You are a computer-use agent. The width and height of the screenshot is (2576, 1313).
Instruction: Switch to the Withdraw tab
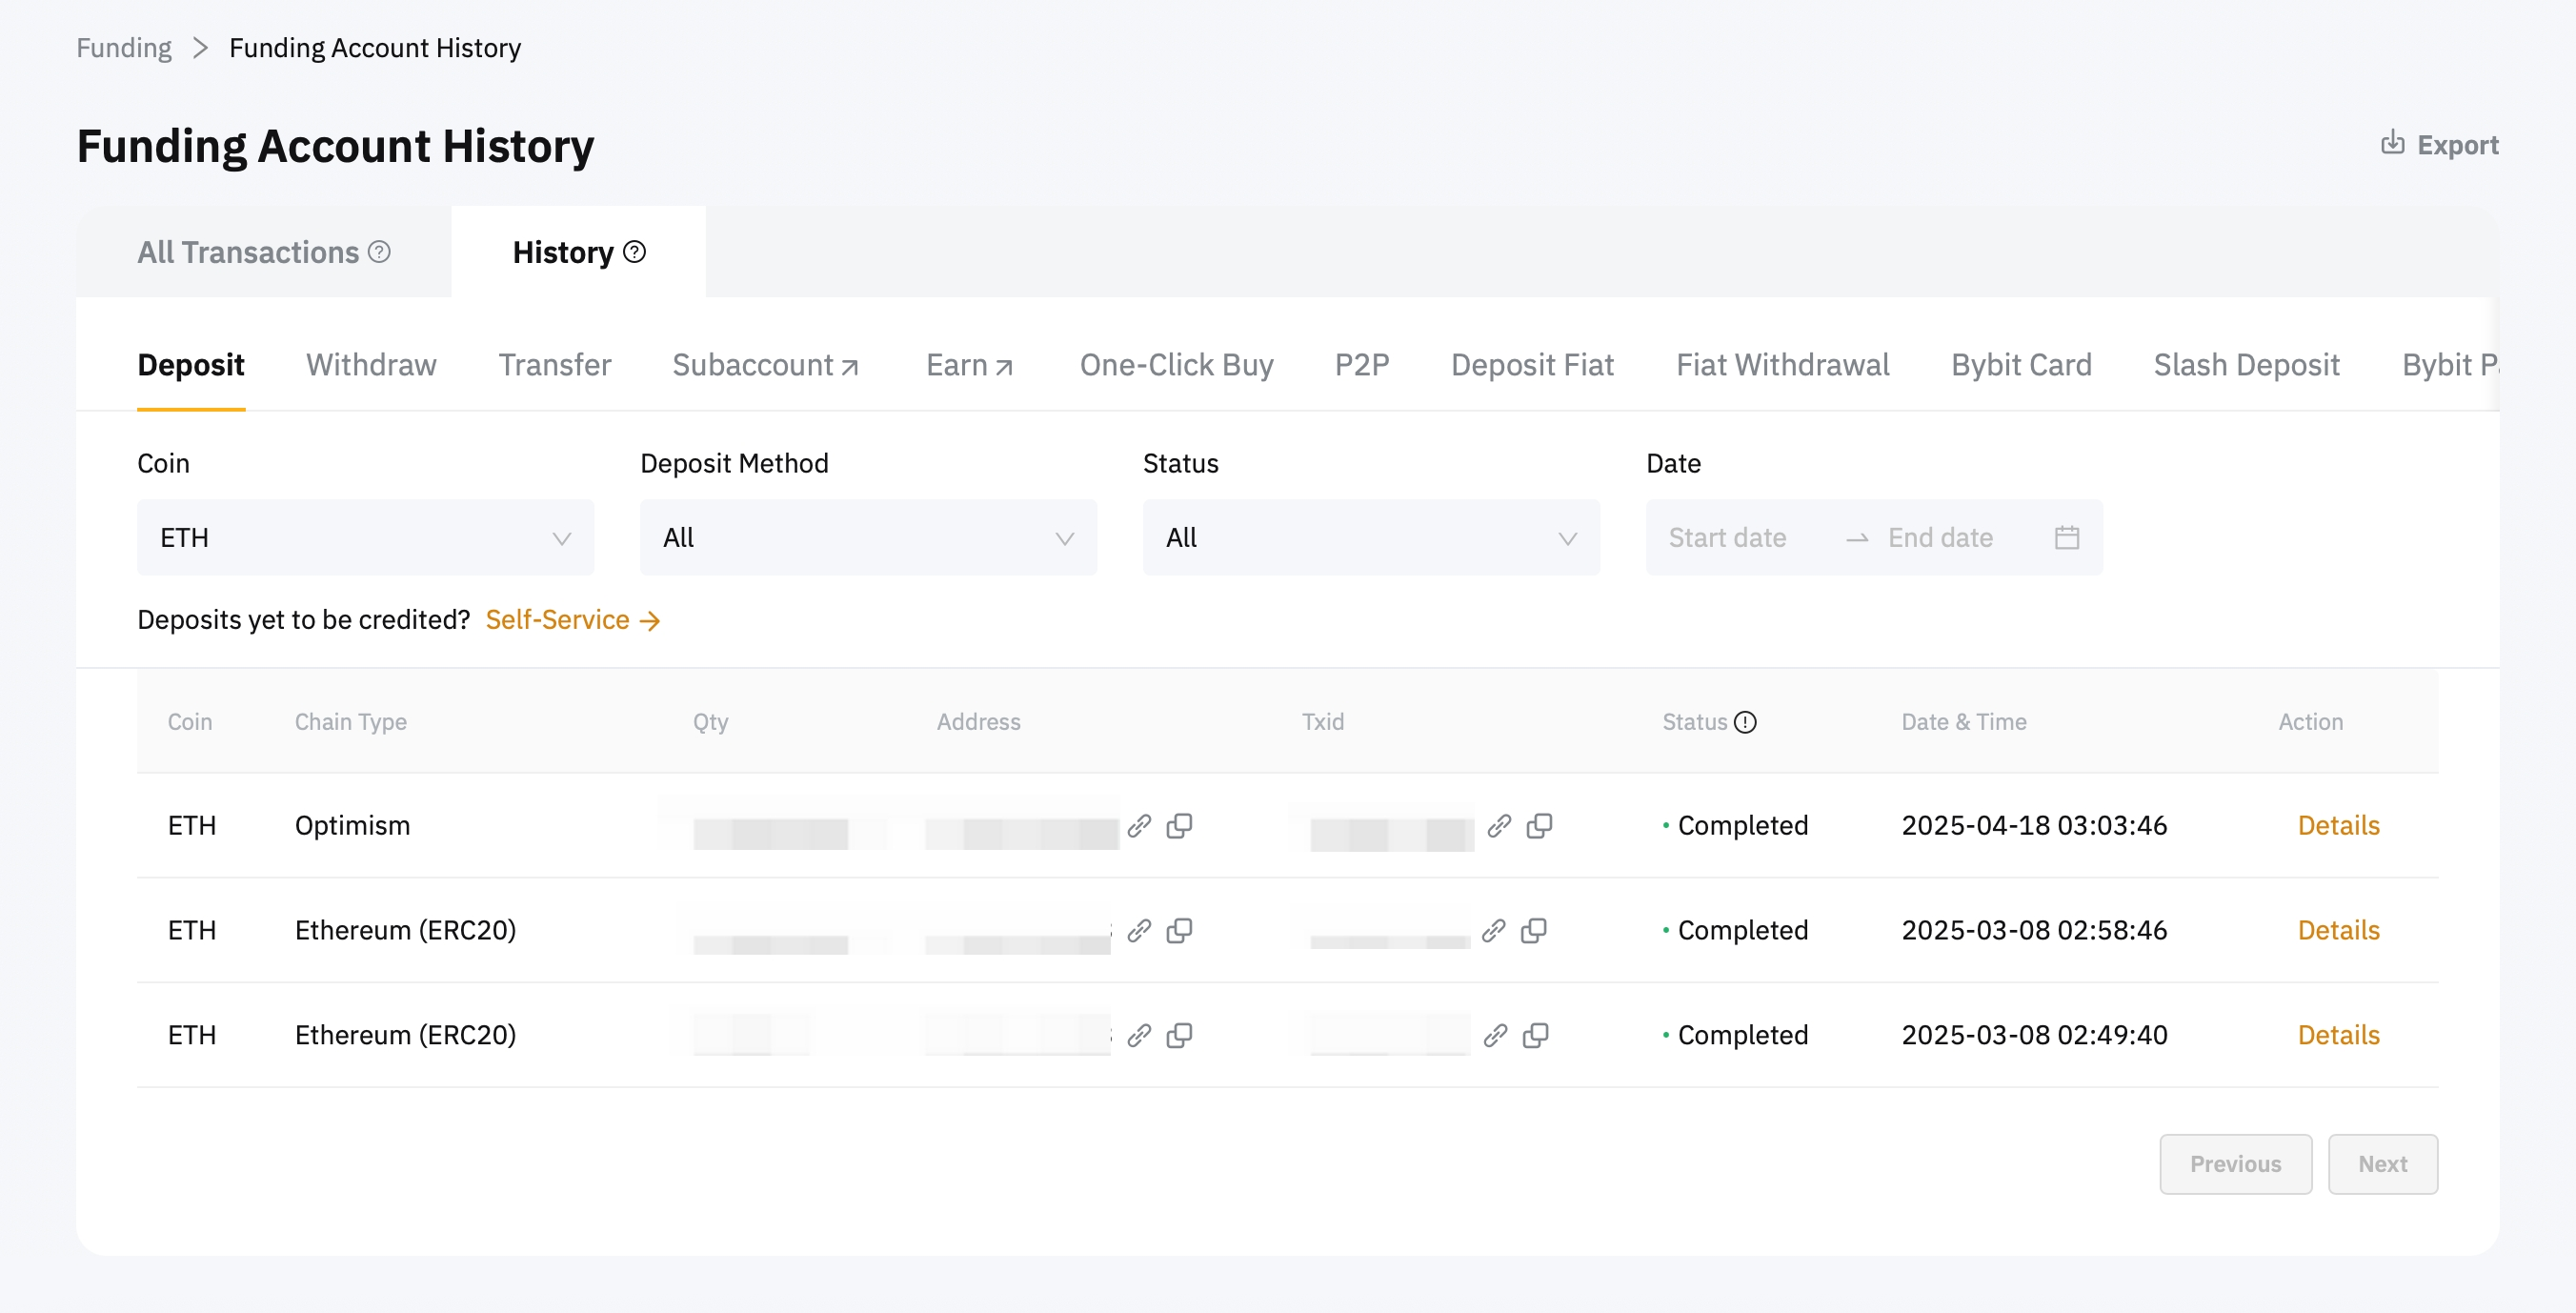[x=371, y=365]
